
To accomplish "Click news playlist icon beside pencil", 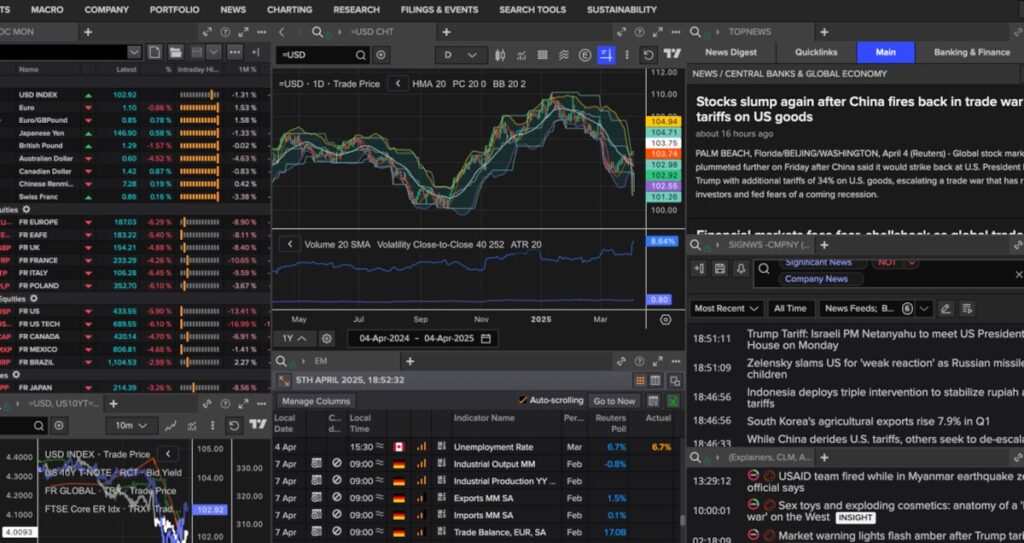I will tap(967, 308).
